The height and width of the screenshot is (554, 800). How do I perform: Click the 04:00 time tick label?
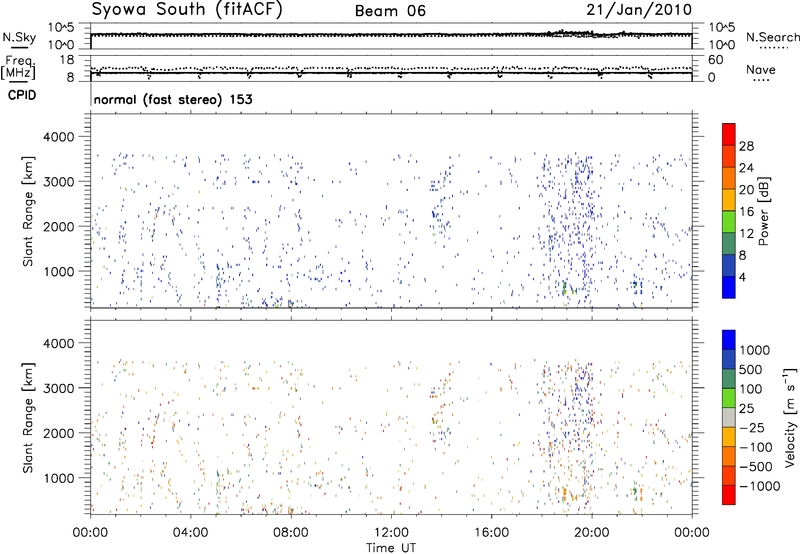(190, 533)
